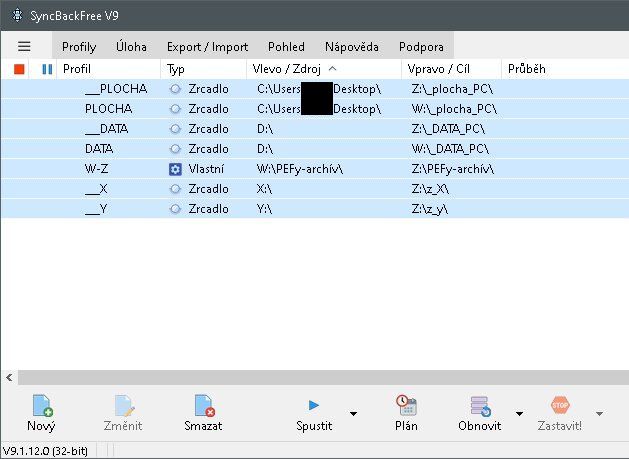Open the Profily menu
Screen dimensions: 629x459
coord(79,47)
